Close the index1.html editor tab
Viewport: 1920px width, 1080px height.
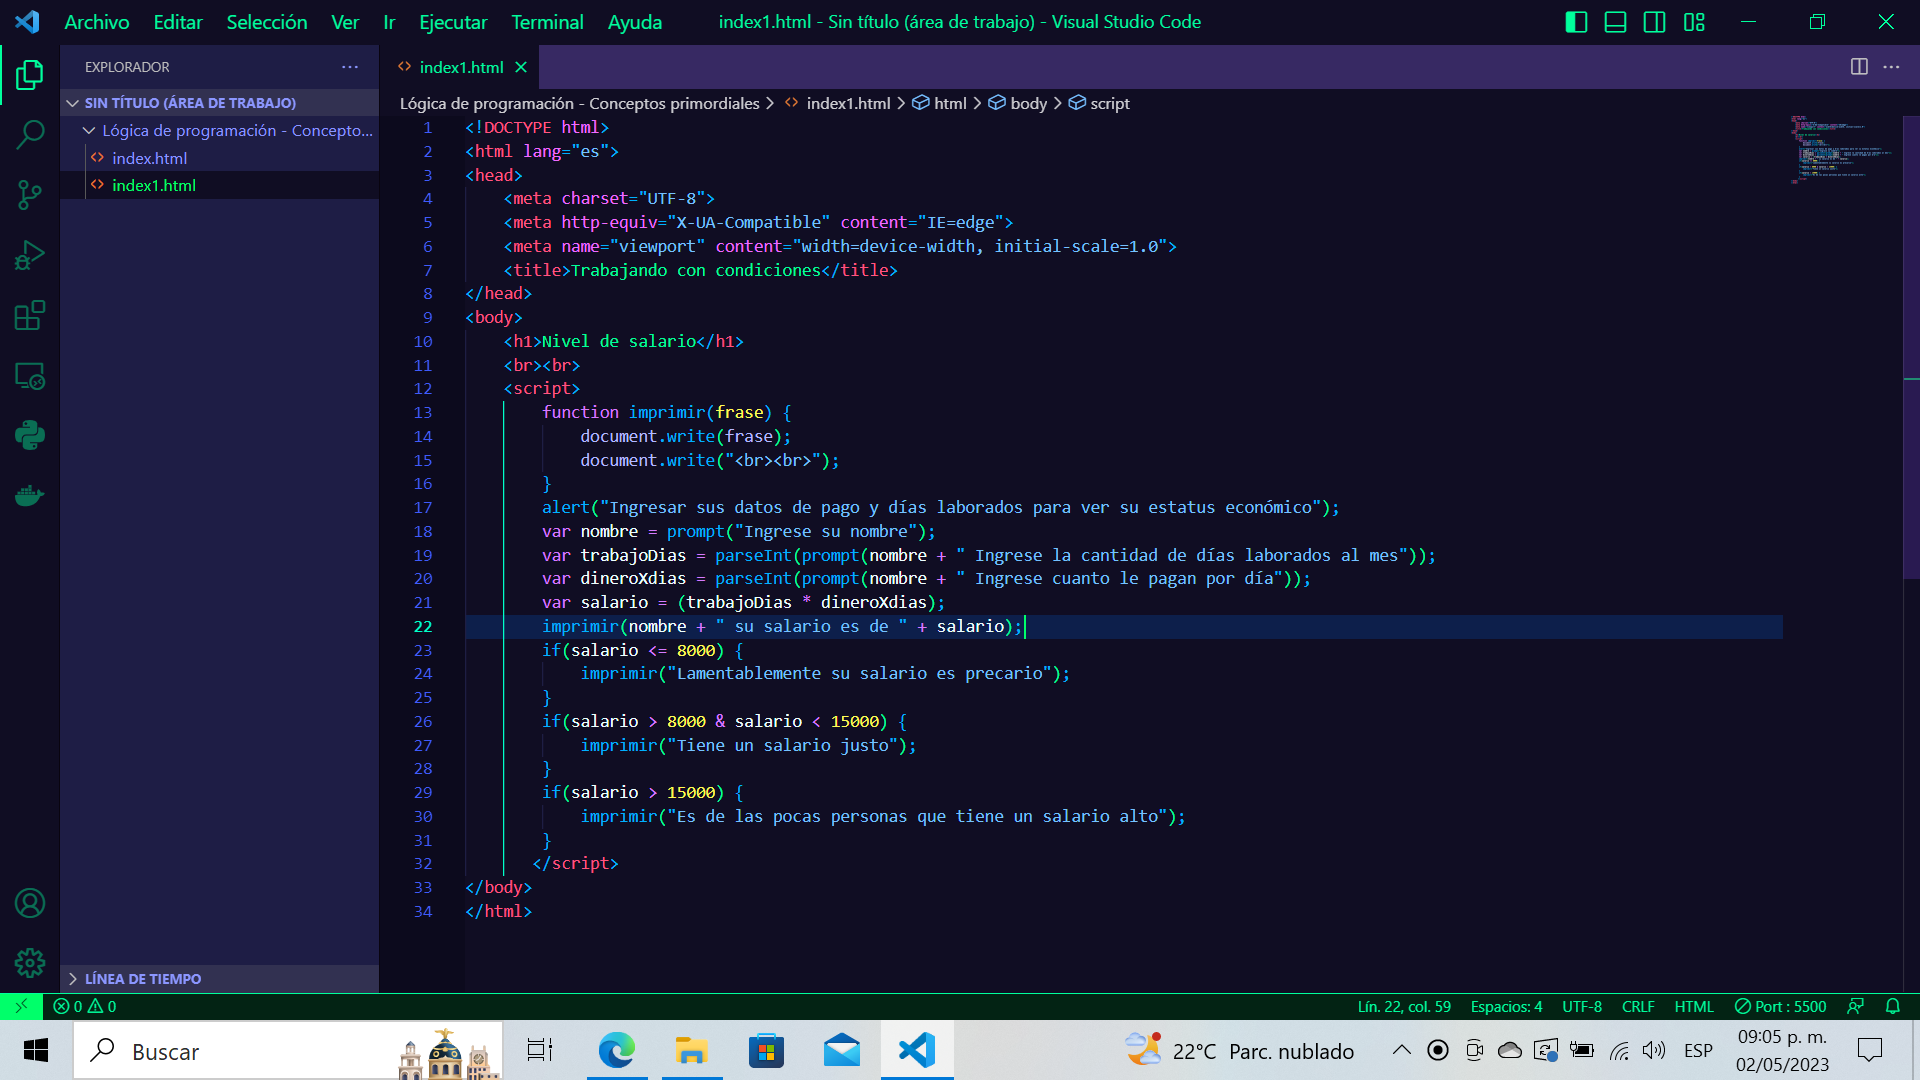tap(521, 67)
